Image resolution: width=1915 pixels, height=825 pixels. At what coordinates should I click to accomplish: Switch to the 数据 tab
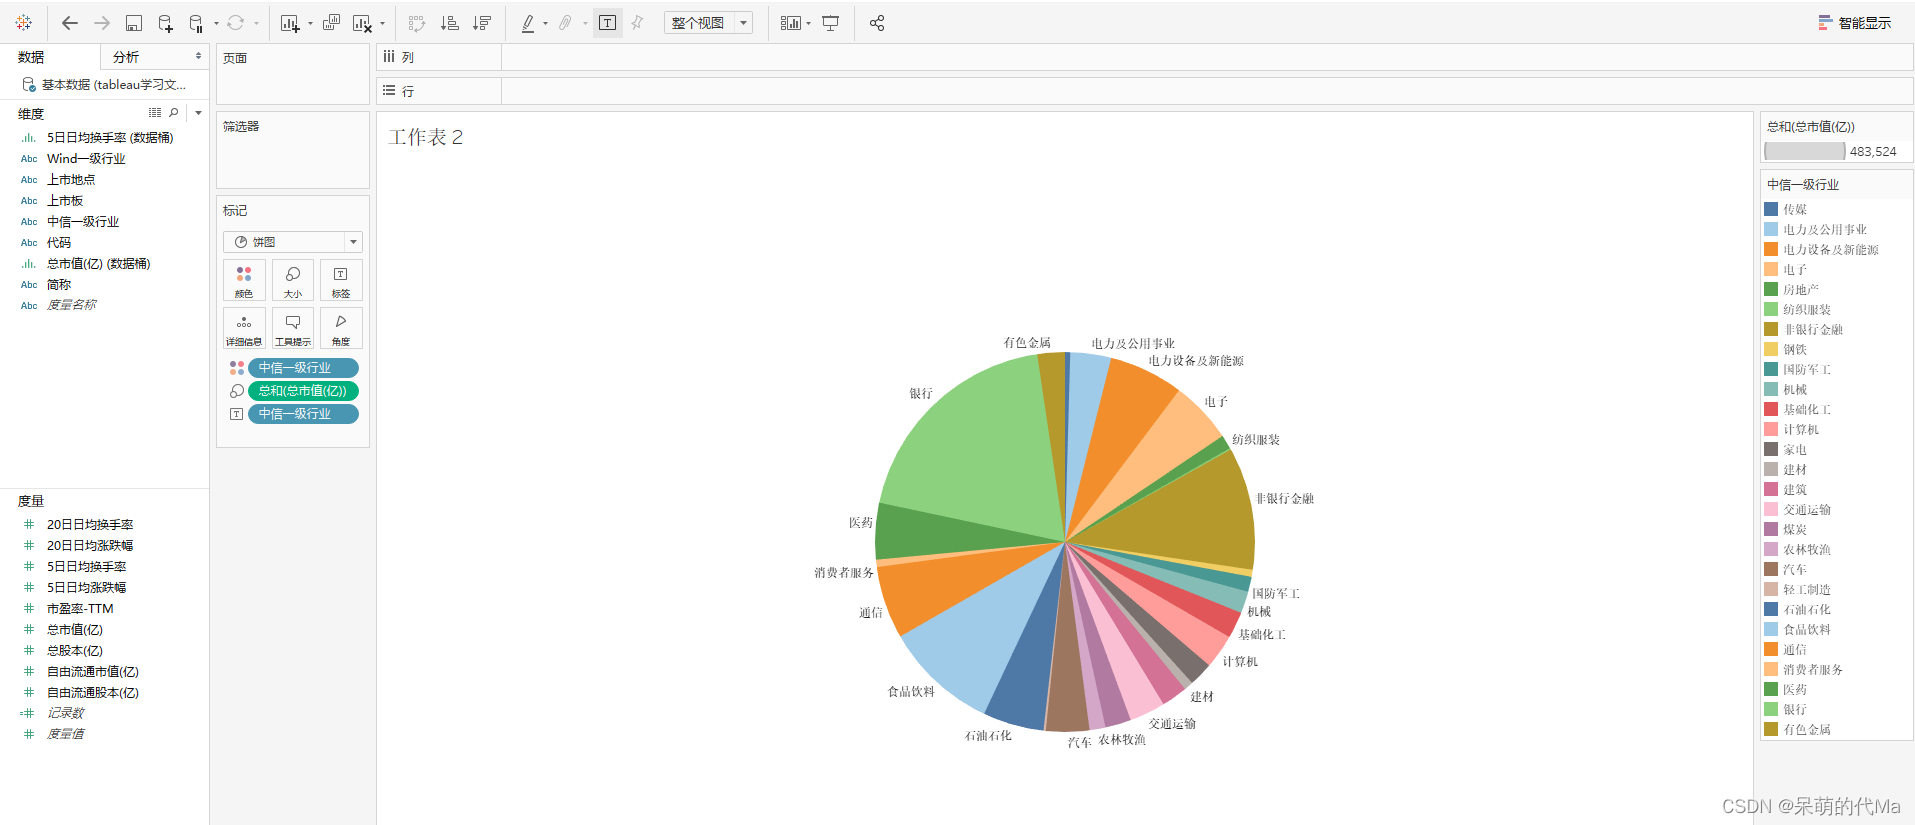31,57
